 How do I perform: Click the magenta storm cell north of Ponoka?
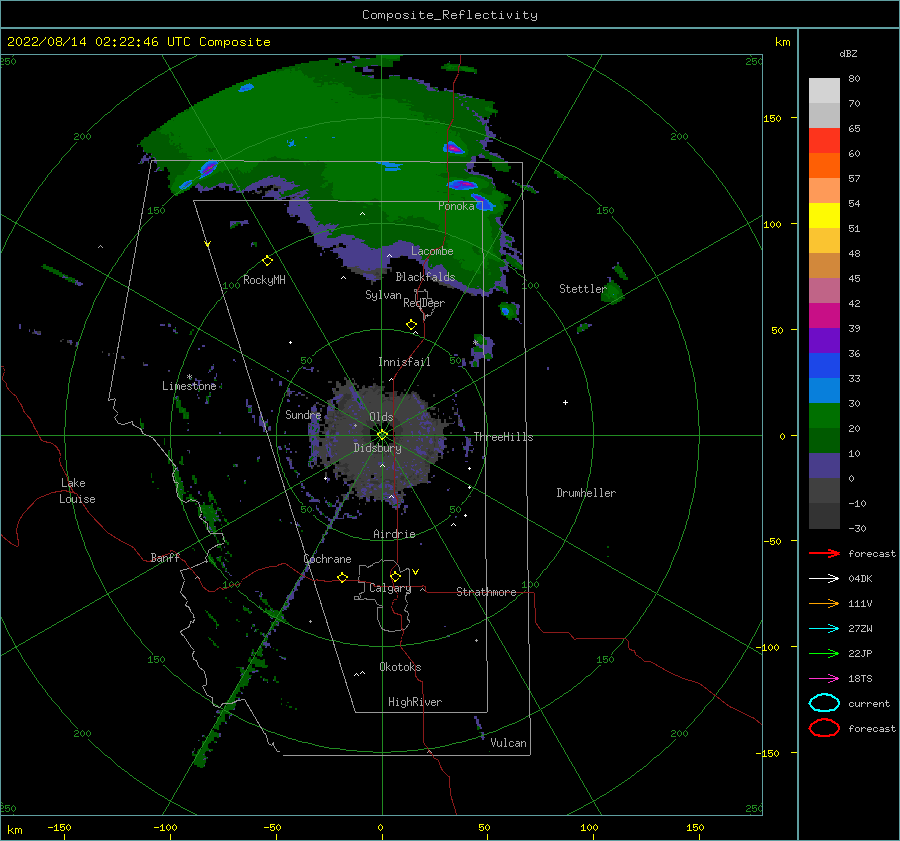coord(453,148)
